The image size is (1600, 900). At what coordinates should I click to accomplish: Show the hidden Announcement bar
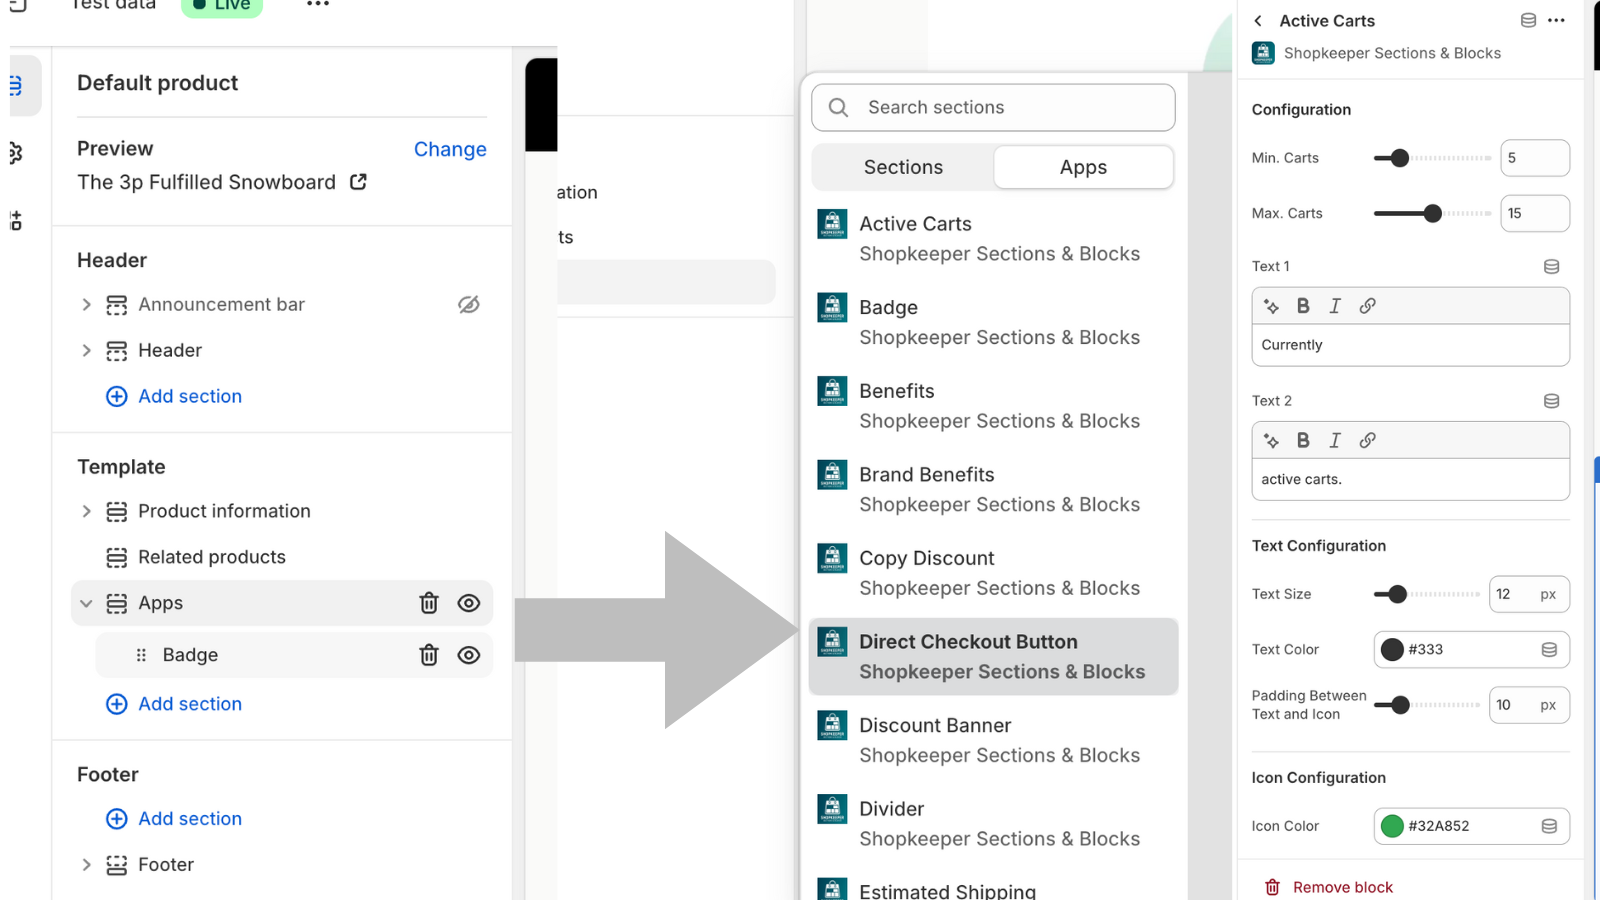pyautogui.click(x=469, y=304)
